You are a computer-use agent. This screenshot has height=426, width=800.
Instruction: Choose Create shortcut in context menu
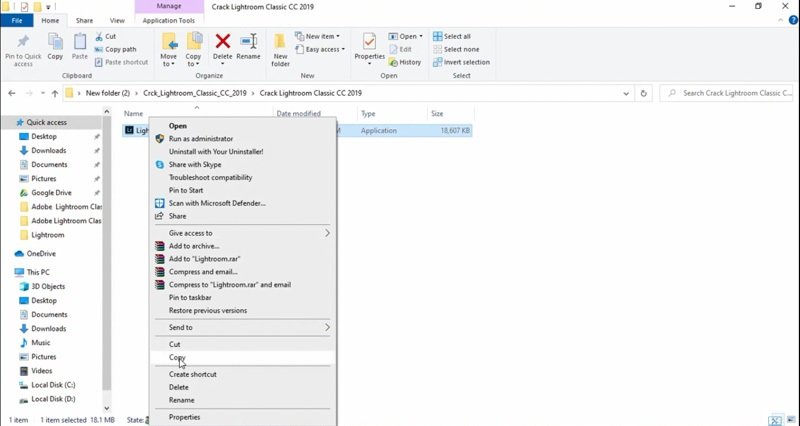[243, 374]
